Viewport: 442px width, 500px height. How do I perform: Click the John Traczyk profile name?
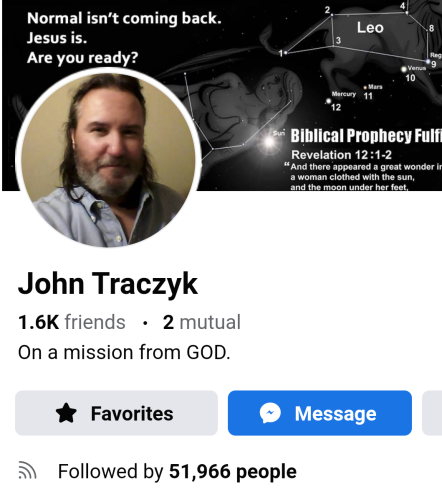coord(108,283)
